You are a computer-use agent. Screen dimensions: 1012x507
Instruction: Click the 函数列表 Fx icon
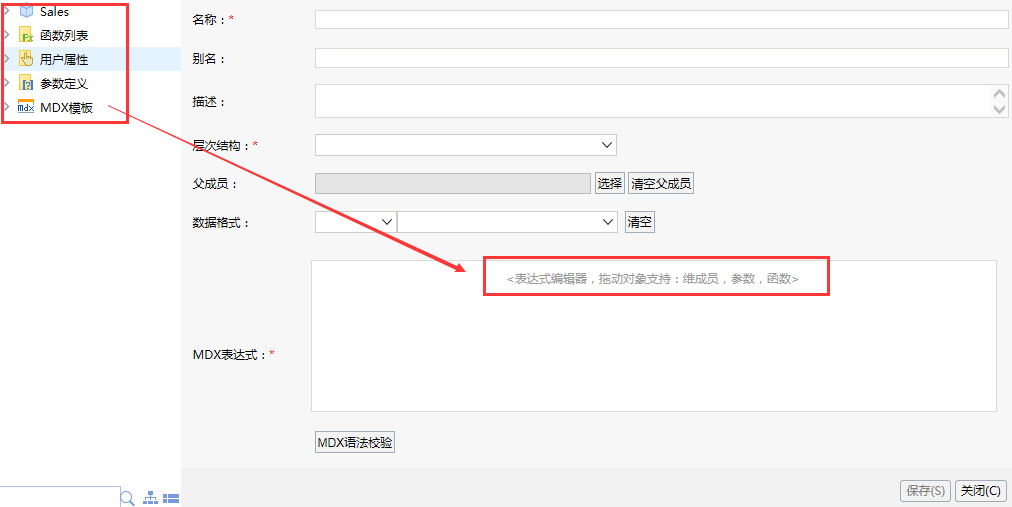(26, 35)
